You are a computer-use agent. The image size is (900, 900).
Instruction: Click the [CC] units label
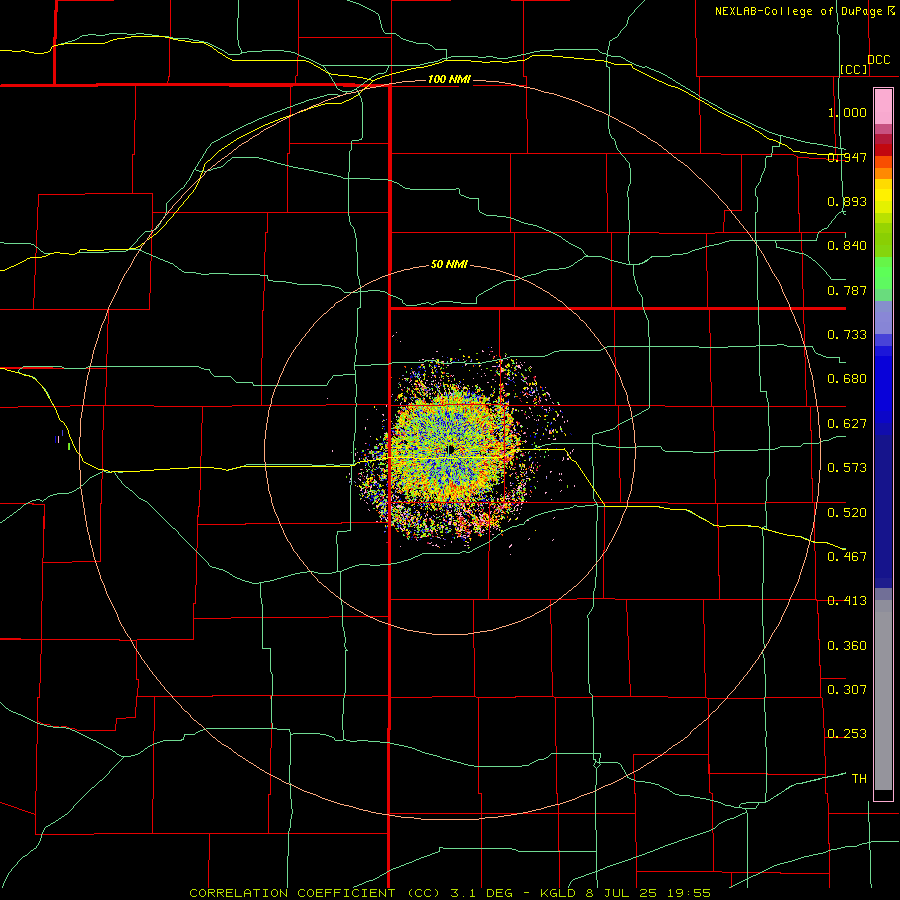854,69
